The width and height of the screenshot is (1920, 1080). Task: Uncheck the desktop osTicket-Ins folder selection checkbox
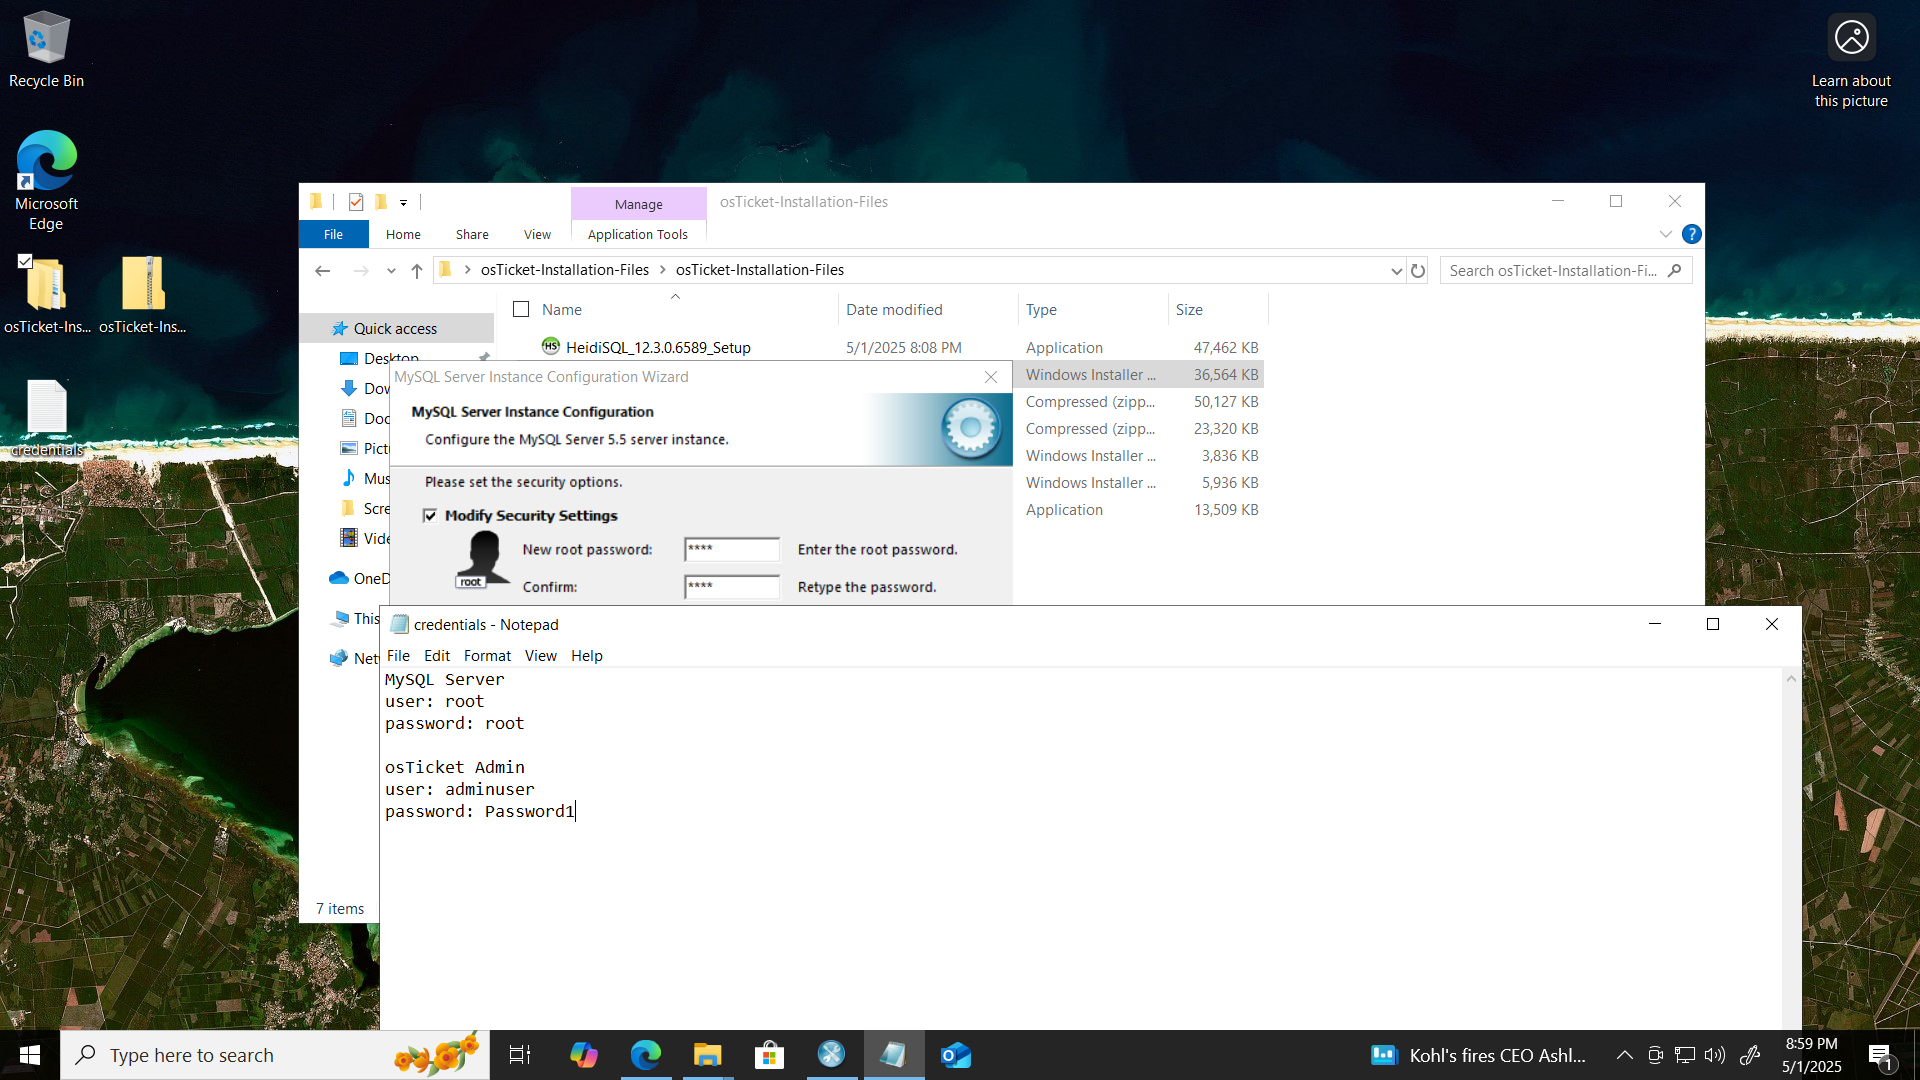[x=25, y=261]
